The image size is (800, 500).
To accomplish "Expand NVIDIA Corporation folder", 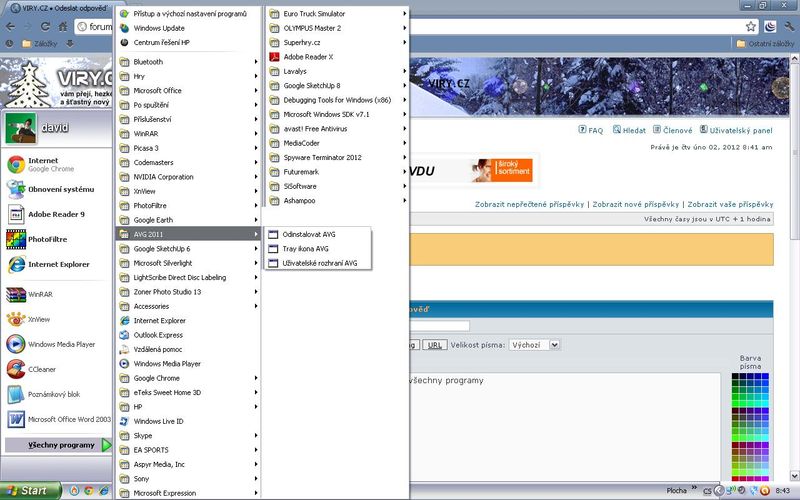I will [188, 177].
